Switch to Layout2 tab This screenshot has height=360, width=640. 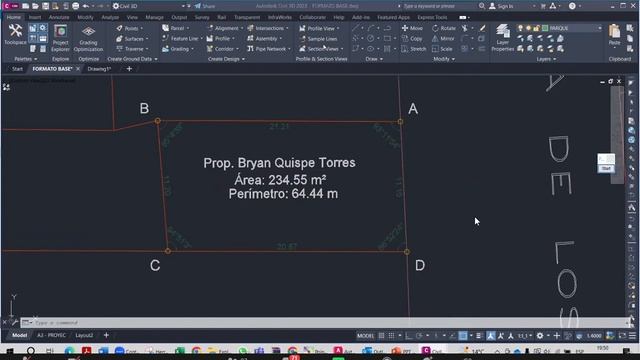(x=84, y=336)
